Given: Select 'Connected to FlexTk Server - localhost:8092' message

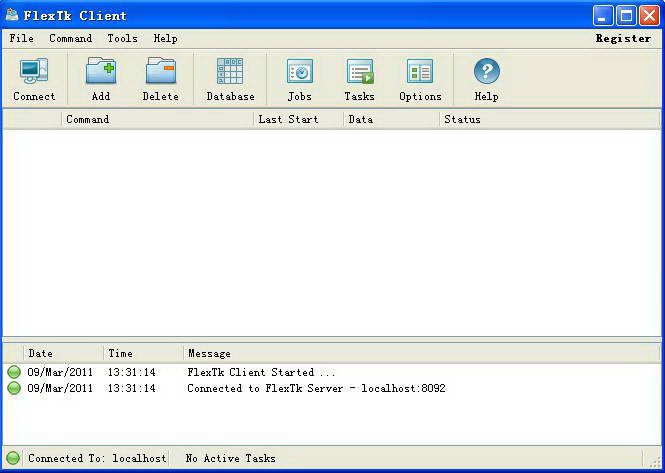Looking at the screenshot, I should (x=316, y=388).
